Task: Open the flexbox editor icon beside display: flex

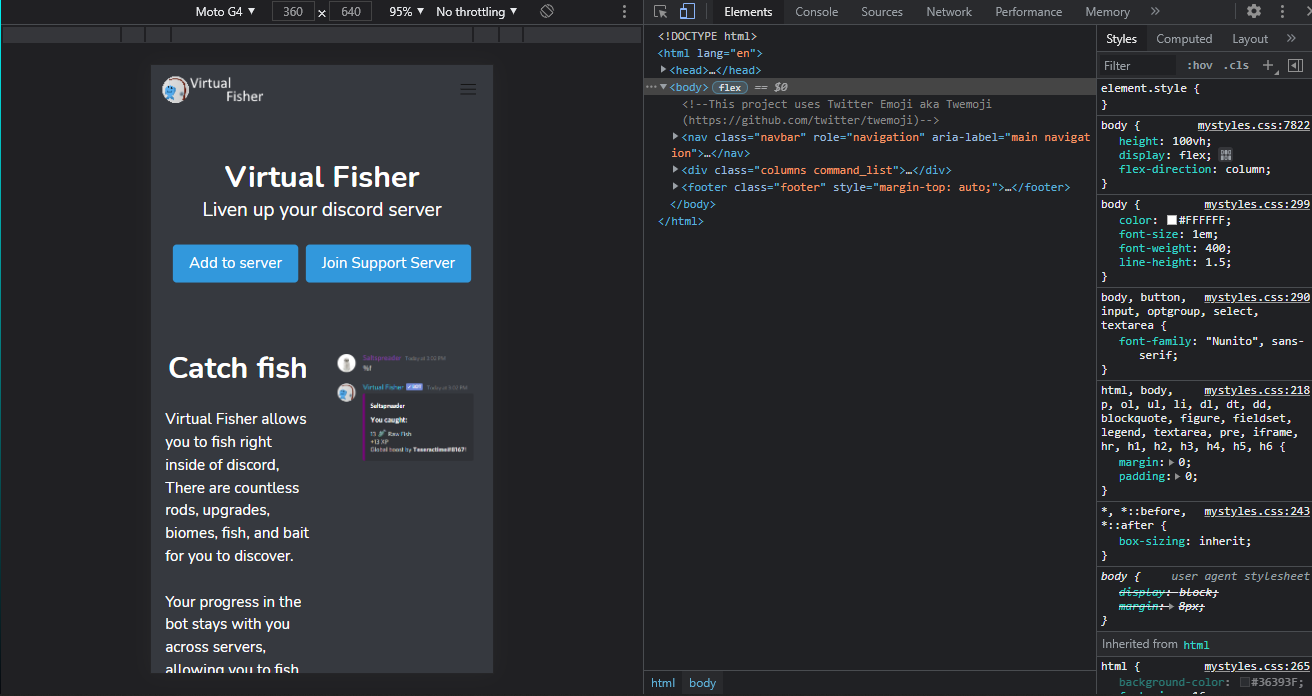Action: click(1227, 155)
